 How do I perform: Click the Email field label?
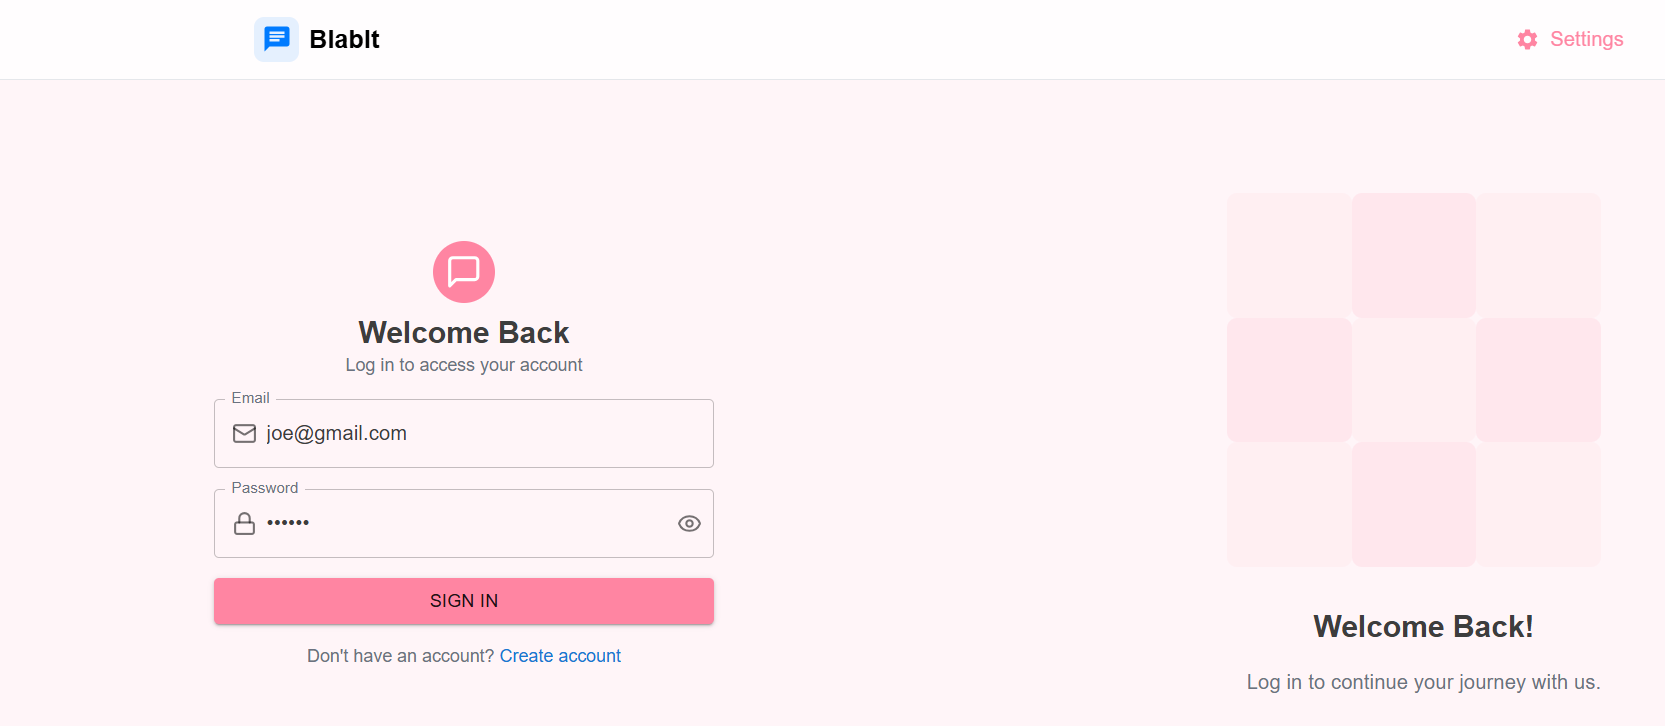(x=250, y=398)
